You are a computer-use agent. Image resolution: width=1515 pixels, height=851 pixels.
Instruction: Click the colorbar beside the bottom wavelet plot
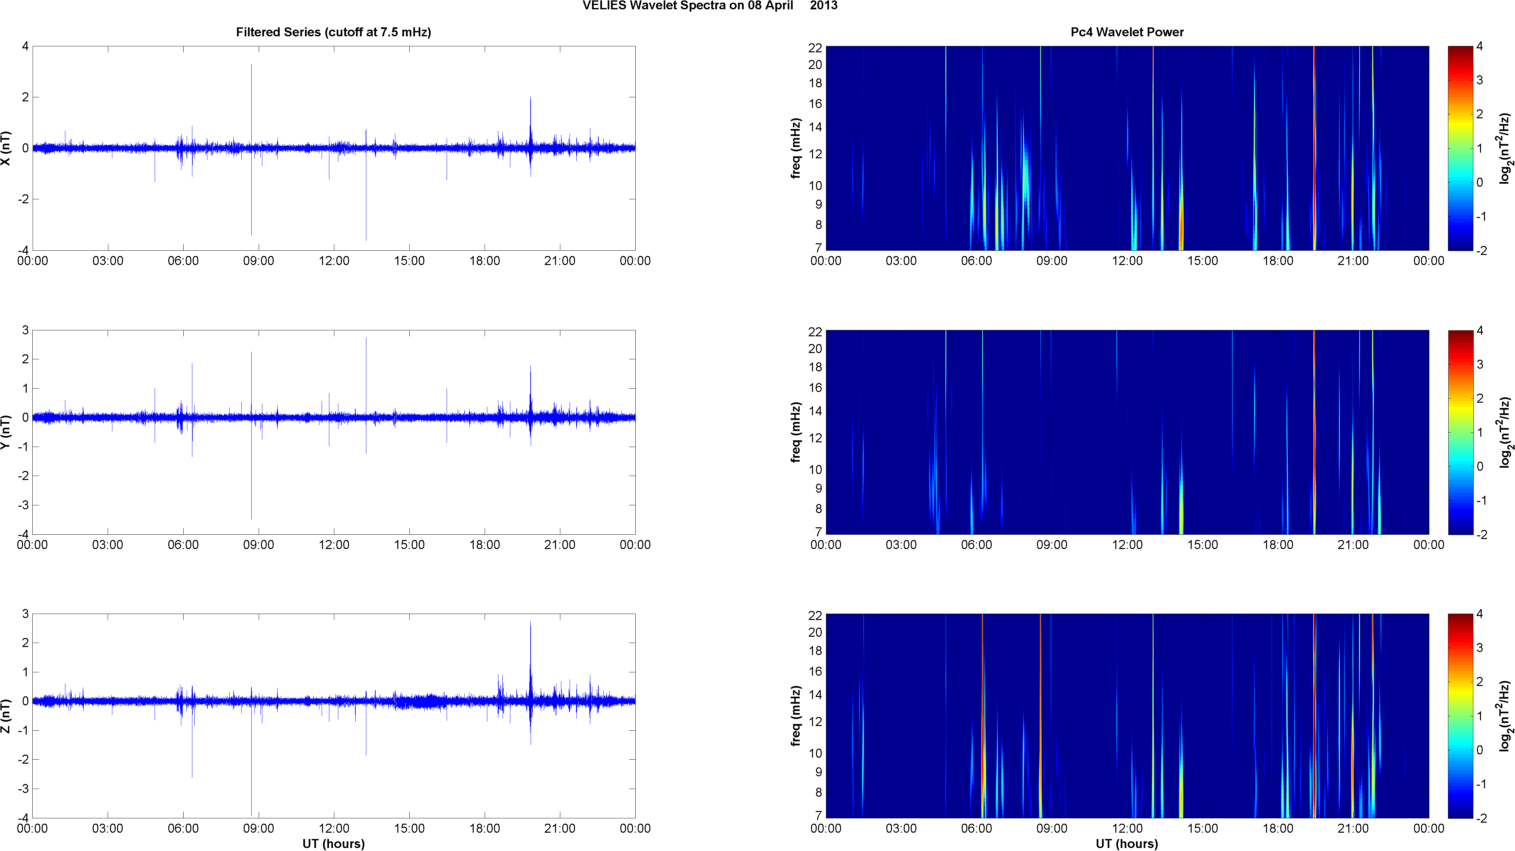pyautogui.click(x=1460, y=716)
